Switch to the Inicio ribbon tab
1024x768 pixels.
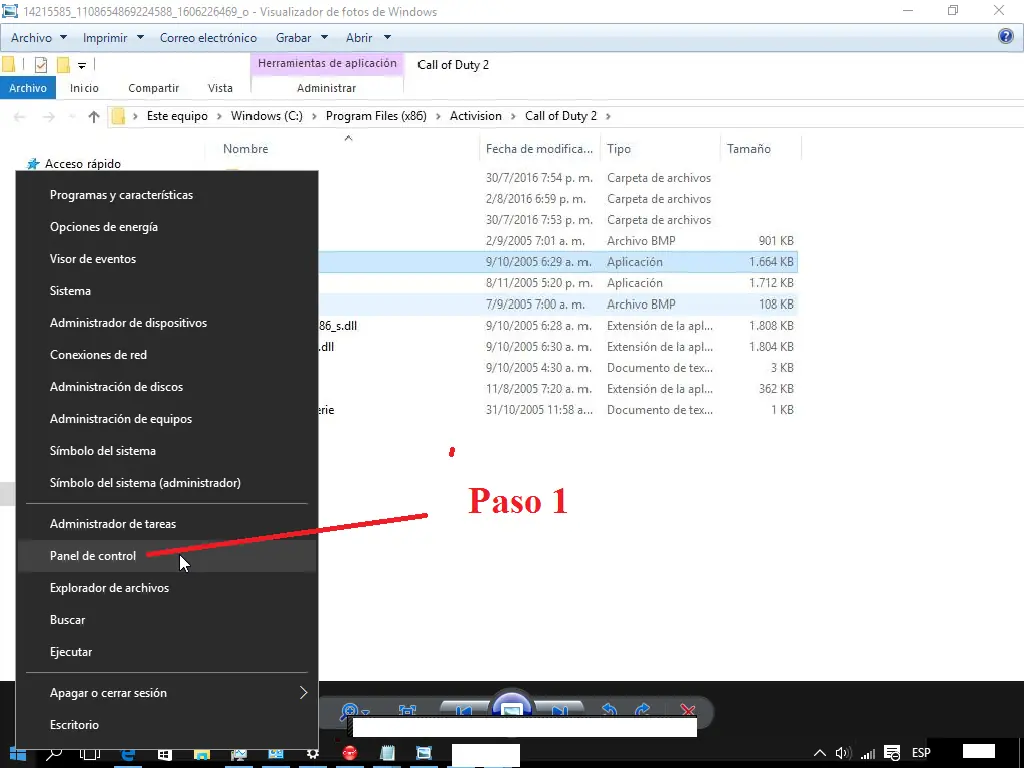tap(84, 88)
